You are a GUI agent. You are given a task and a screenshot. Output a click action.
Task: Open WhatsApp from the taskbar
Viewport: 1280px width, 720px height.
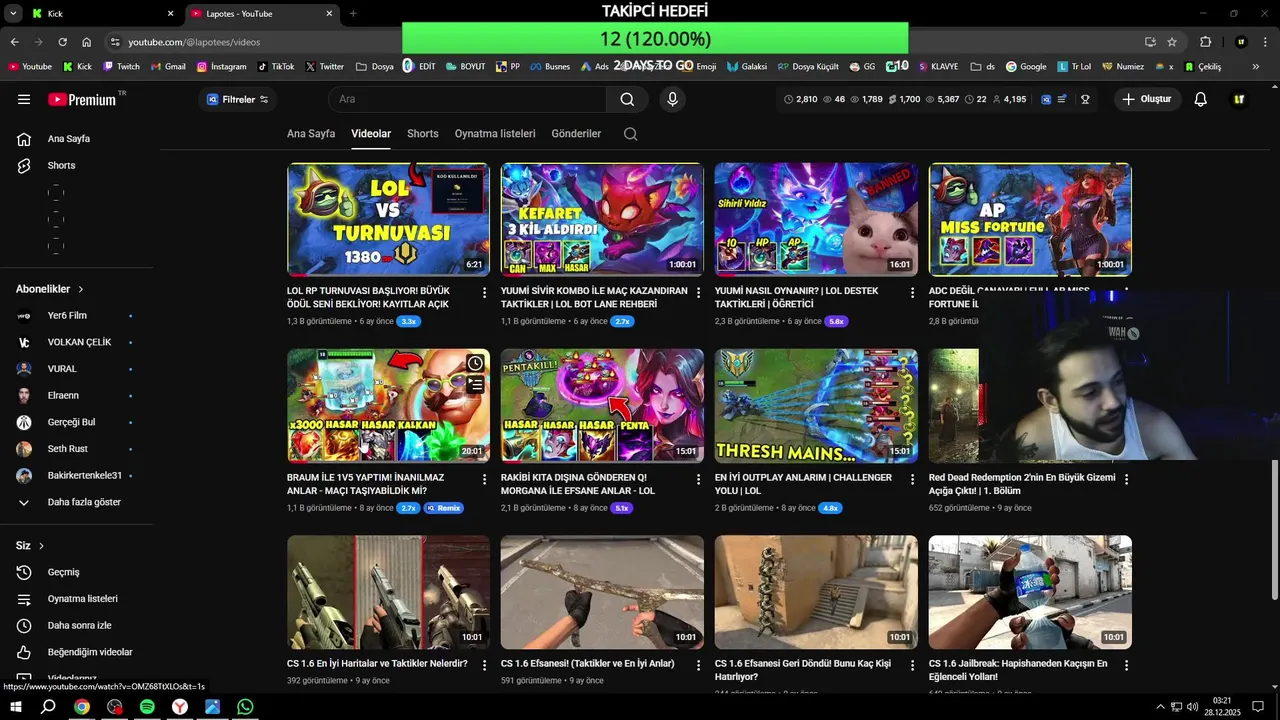pos(245,707)
